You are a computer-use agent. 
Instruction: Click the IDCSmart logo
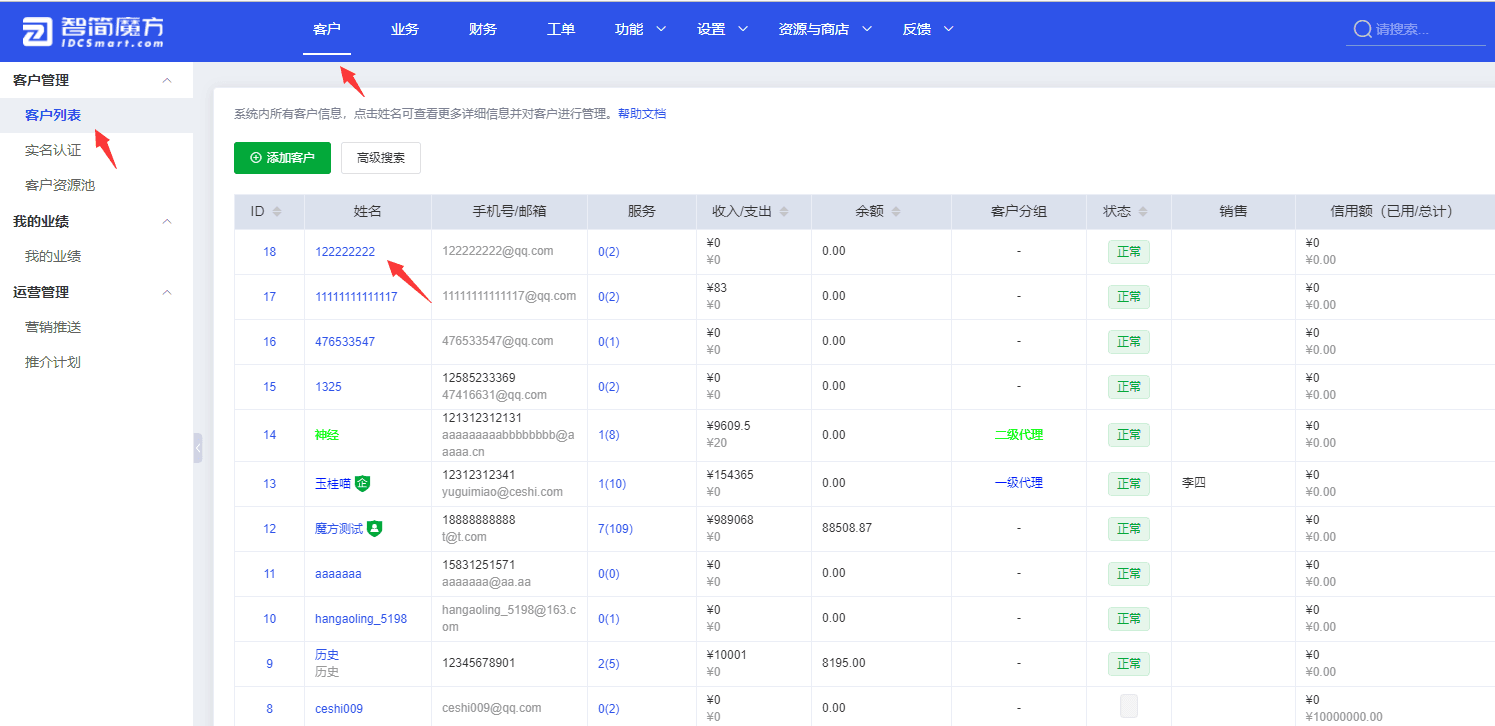(93, 31)
